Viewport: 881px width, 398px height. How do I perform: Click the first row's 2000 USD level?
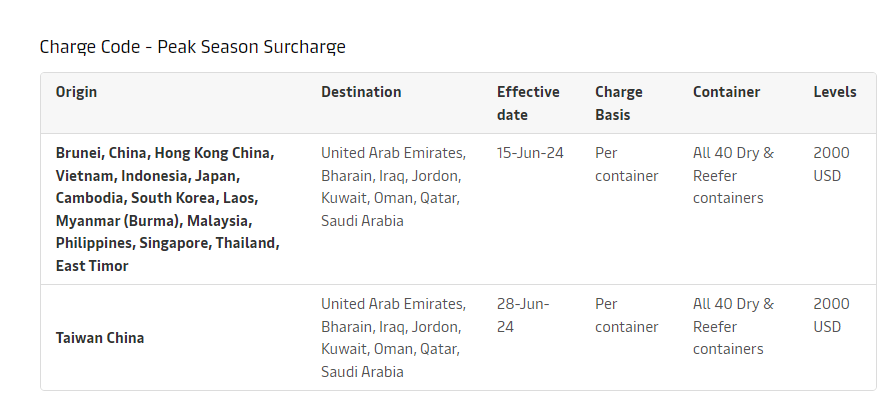click(x=832, y=164)
